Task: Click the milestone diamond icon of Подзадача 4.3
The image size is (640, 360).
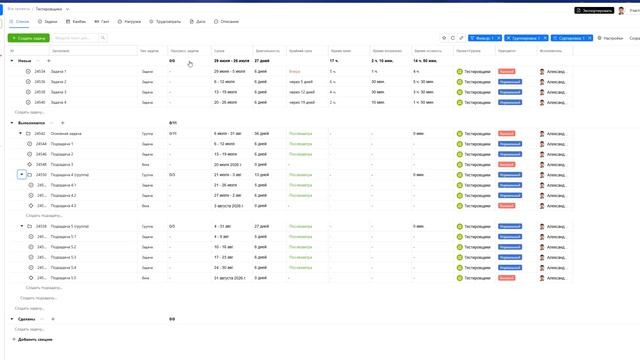Action: tap(31, 206)
